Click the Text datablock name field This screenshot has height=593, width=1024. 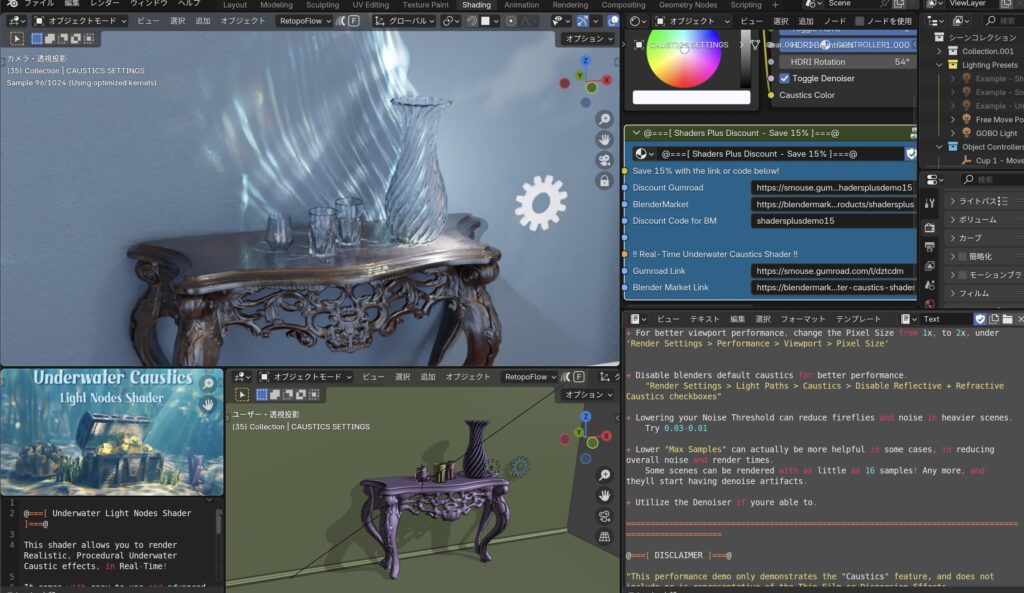[946, 319]
